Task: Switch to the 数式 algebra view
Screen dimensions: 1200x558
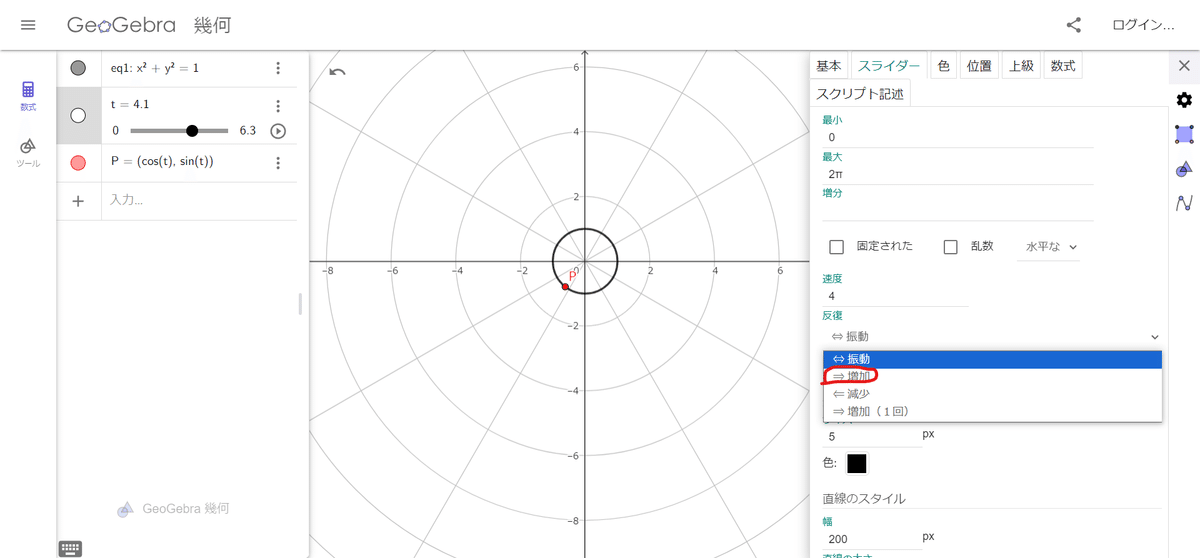Action: tap(28, 96)
